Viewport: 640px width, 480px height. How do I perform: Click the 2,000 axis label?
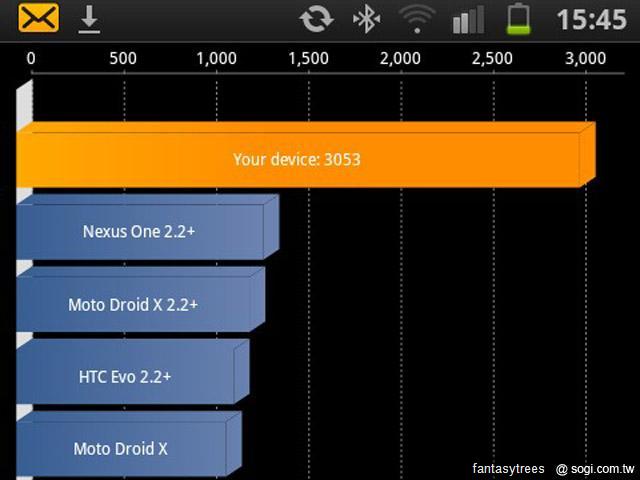click(x=400, y=59)
